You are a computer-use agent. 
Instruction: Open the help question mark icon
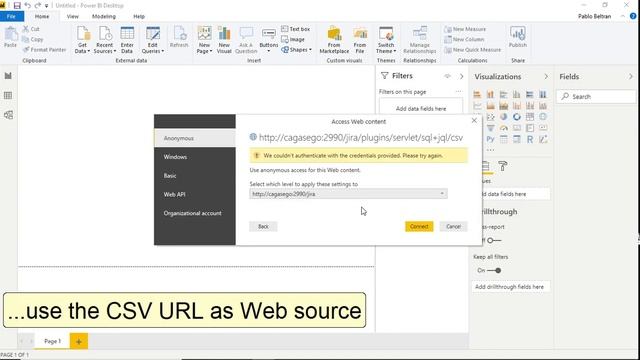point(633,16)
